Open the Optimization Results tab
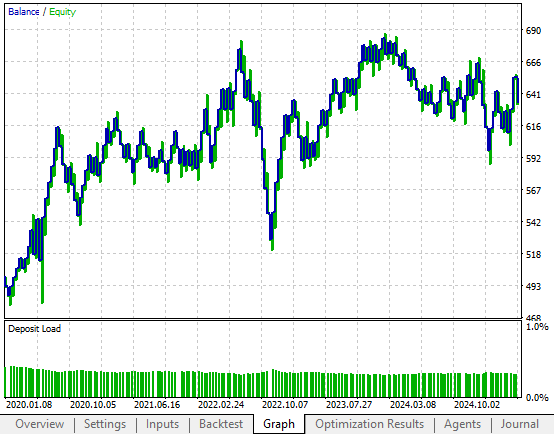This screenshot has height=434, width=554. (x=370, y=424)
